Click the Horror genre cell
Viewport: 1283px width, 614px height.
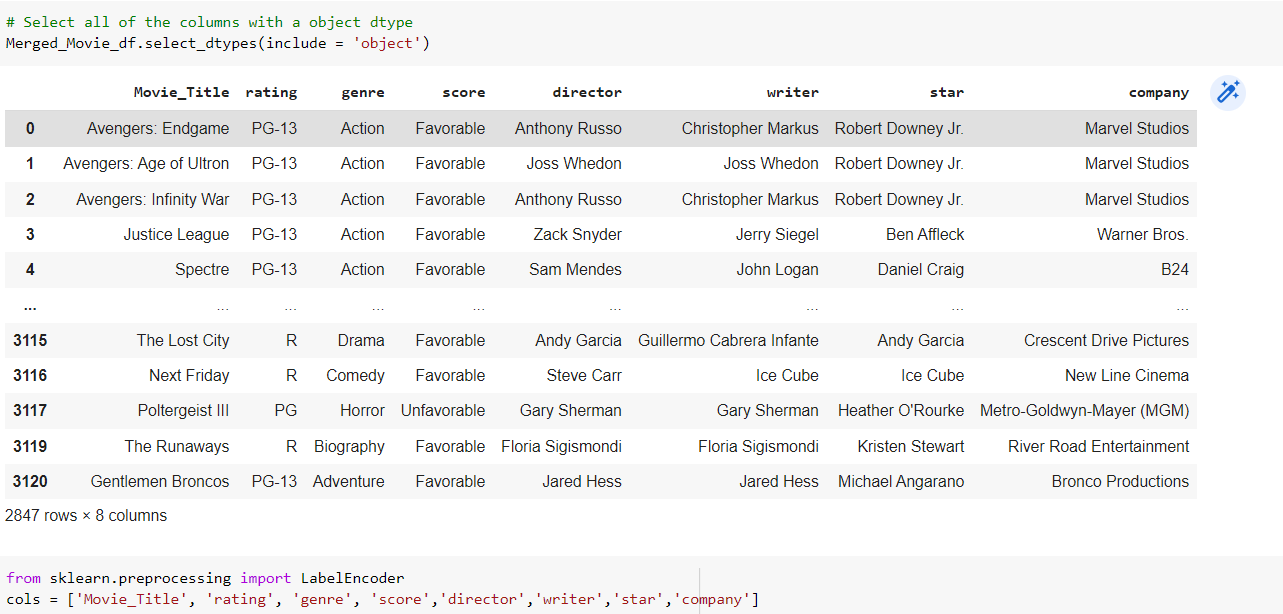362,410
